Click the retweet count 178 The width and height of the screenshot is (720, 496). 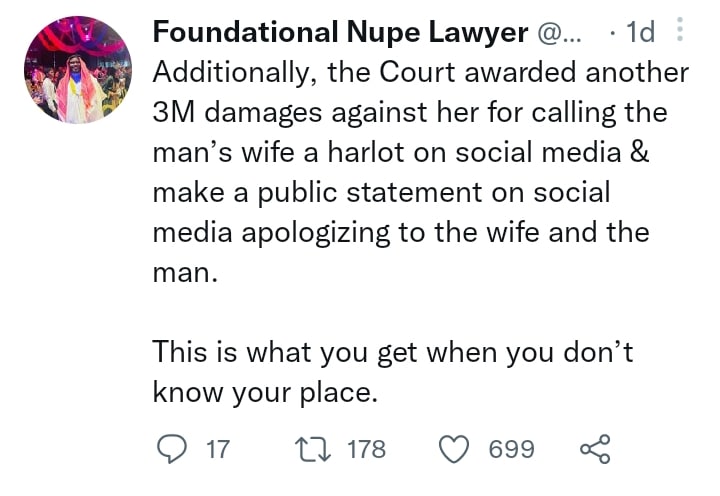[365, 449]
